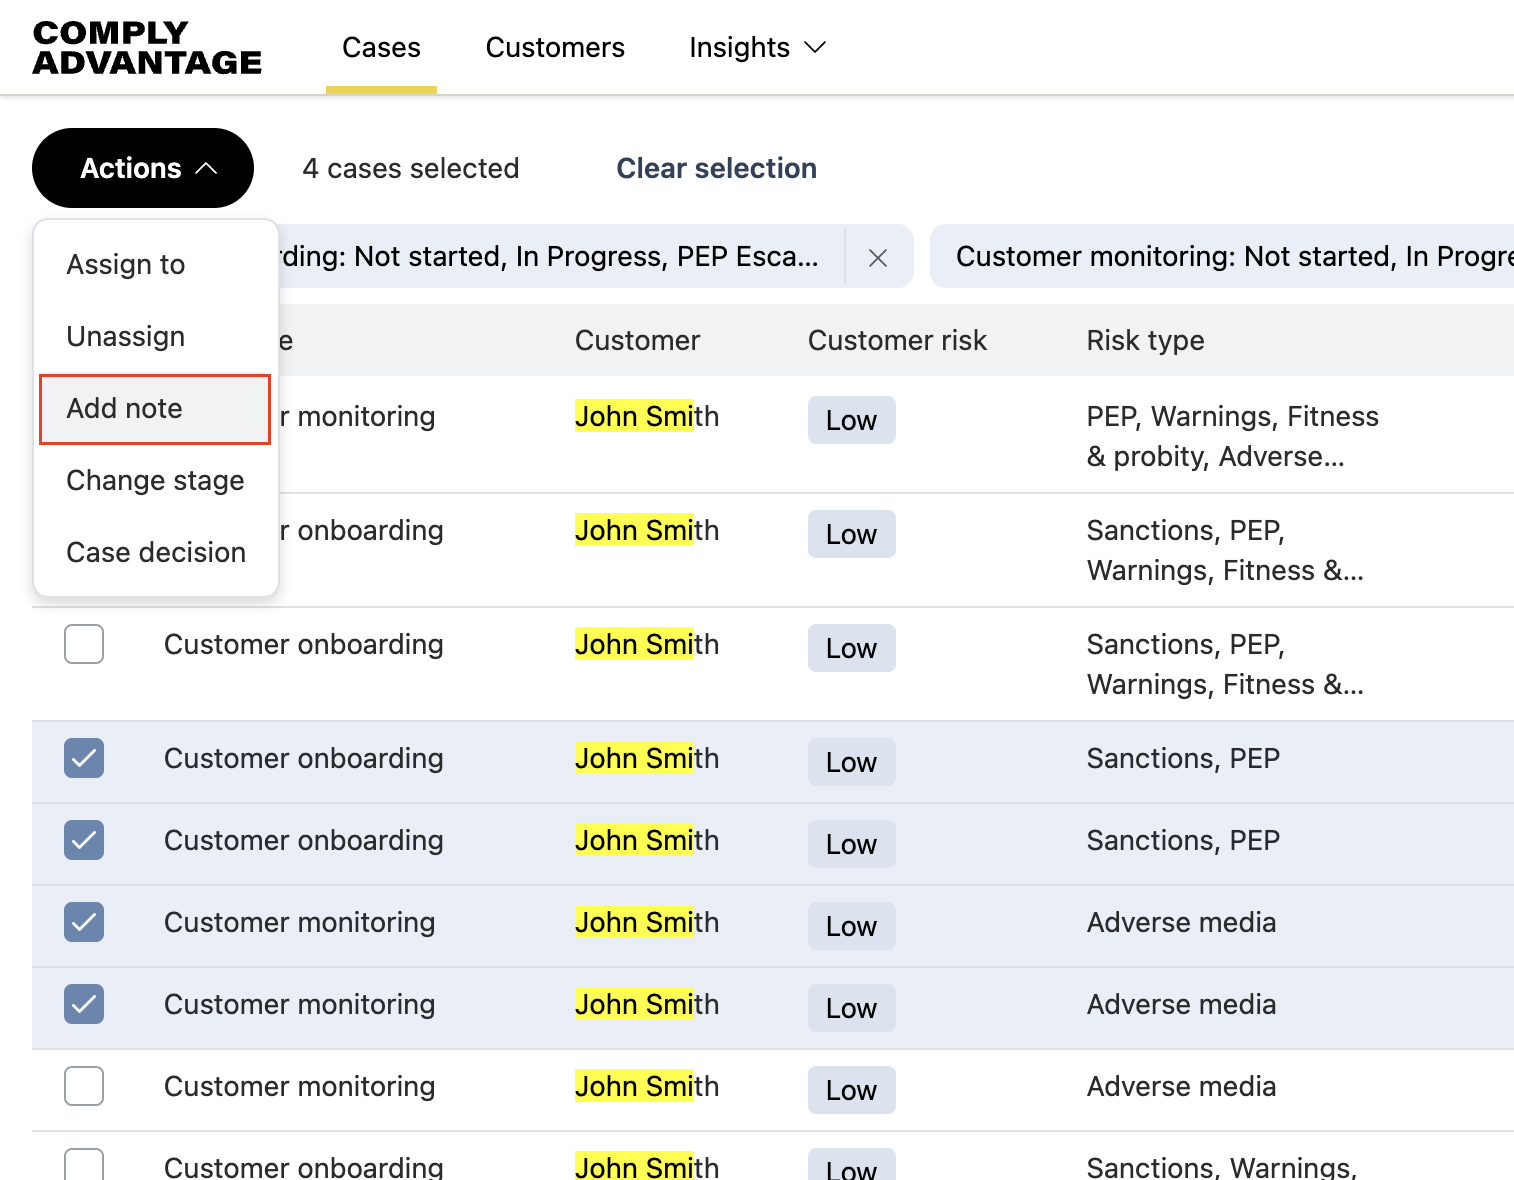Collapse the Actions dropdown menu
The height and width of the screenshot is (1180, 1514).
(x=143, y=168)
